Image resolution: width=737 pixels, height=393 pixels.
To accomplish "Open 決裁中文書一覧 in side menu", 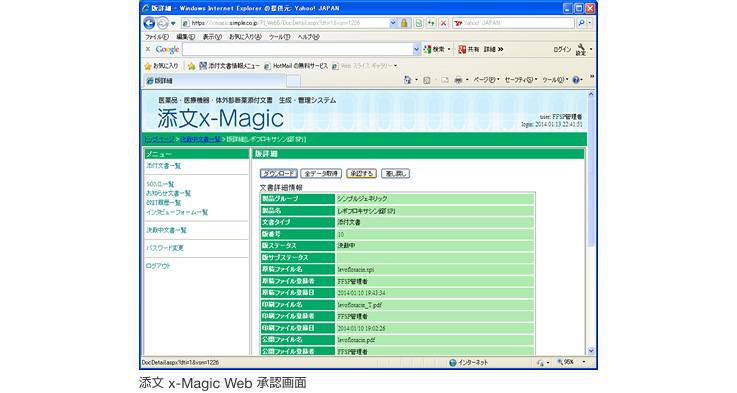I will pos(166,230).
